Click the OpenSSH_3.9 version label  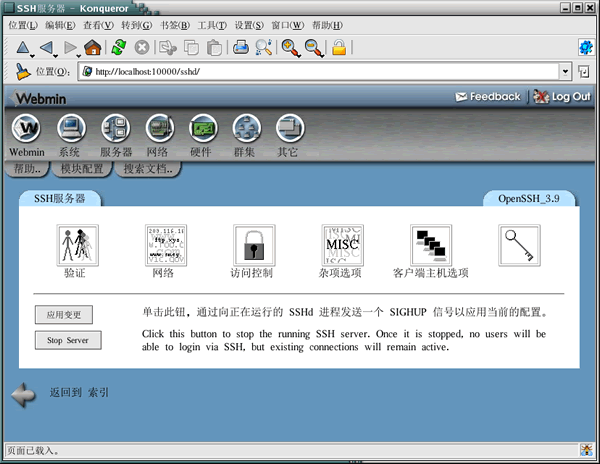(529, 199)
